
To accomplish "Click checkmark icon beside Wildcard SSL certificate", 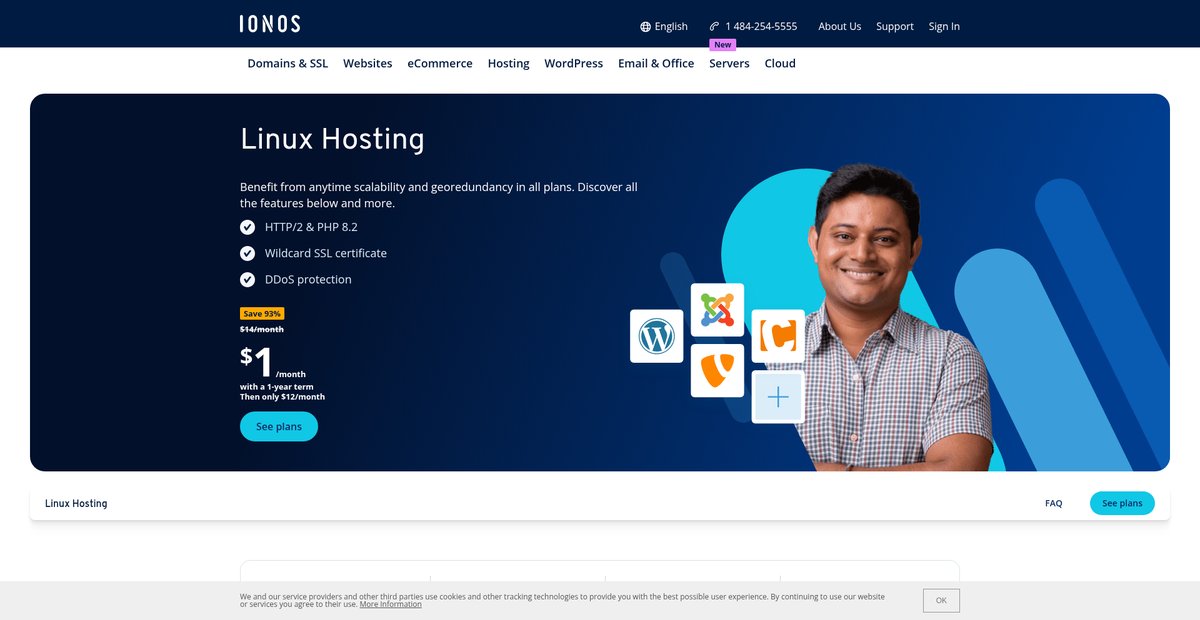I will [x=248, y=253].
